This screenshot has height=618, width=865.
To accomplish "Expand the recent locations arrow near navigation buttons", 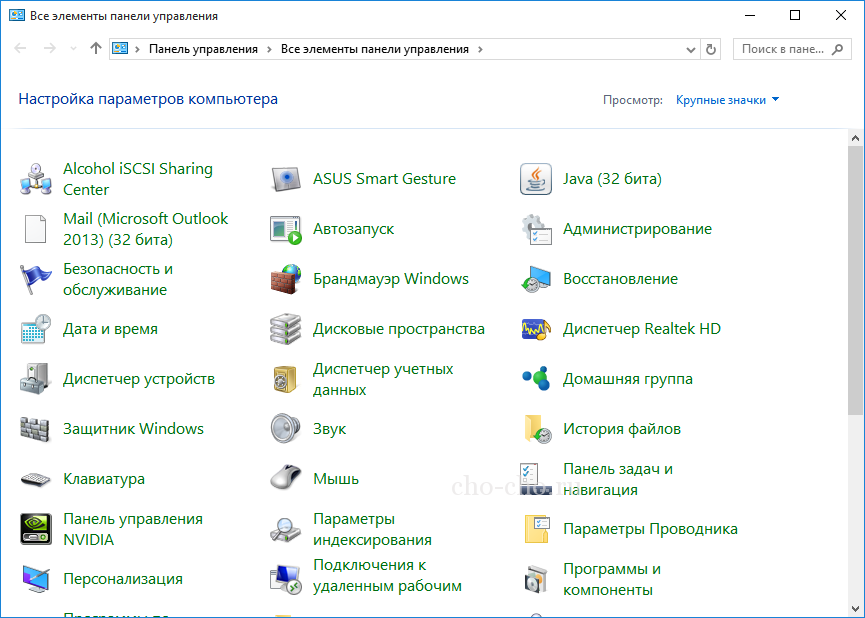I will tap(74, 49).
